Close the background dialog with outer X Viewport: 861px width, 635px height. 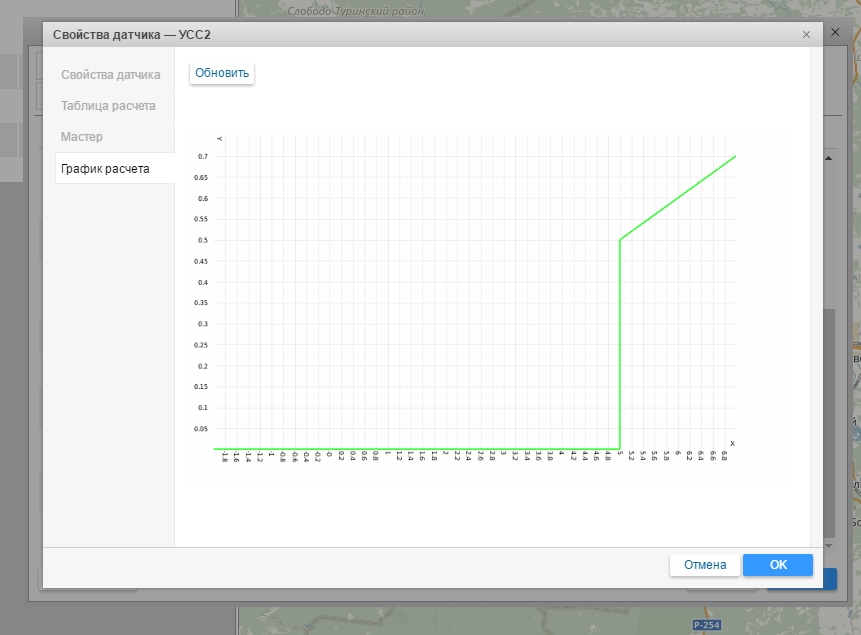click(835, 33)
